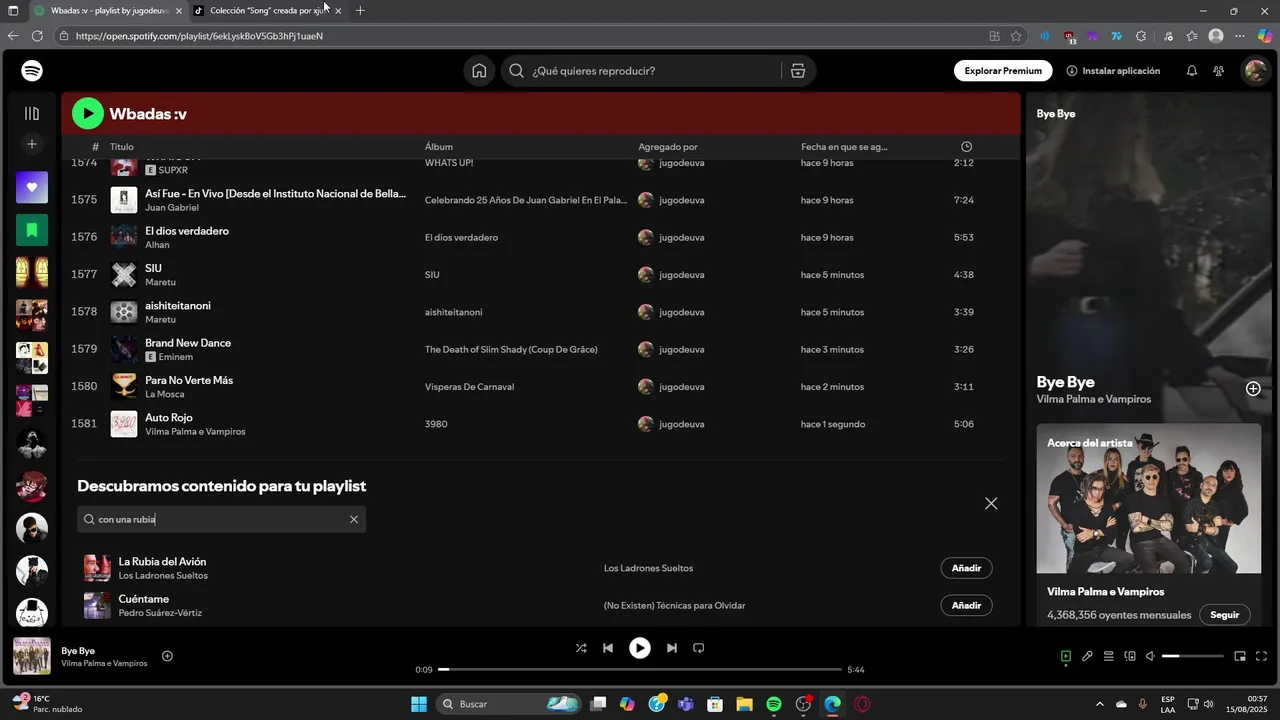Open Eminem artist link
Viewport: 1280px width, 720px height.
pos(176,357)
